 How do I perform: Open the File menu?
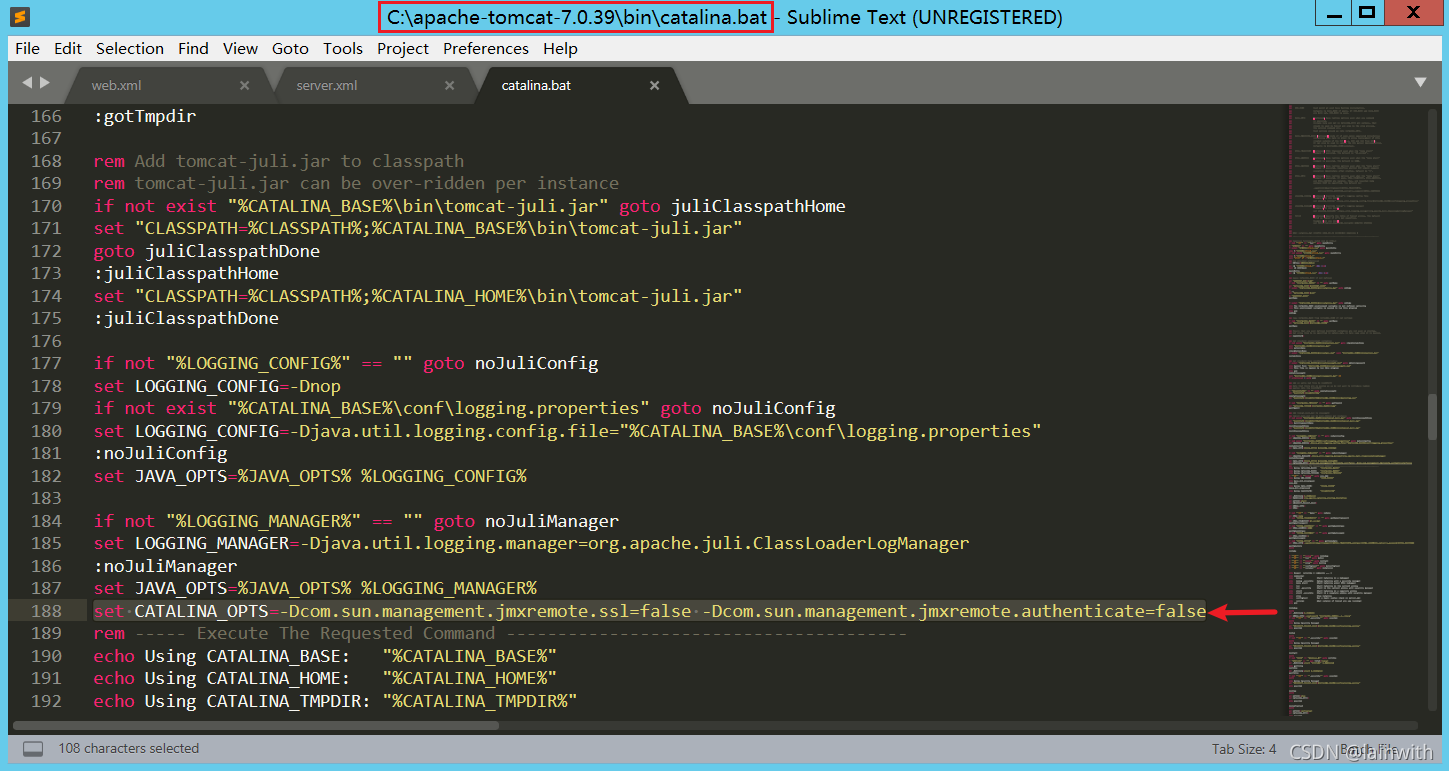tap(27, 48)
